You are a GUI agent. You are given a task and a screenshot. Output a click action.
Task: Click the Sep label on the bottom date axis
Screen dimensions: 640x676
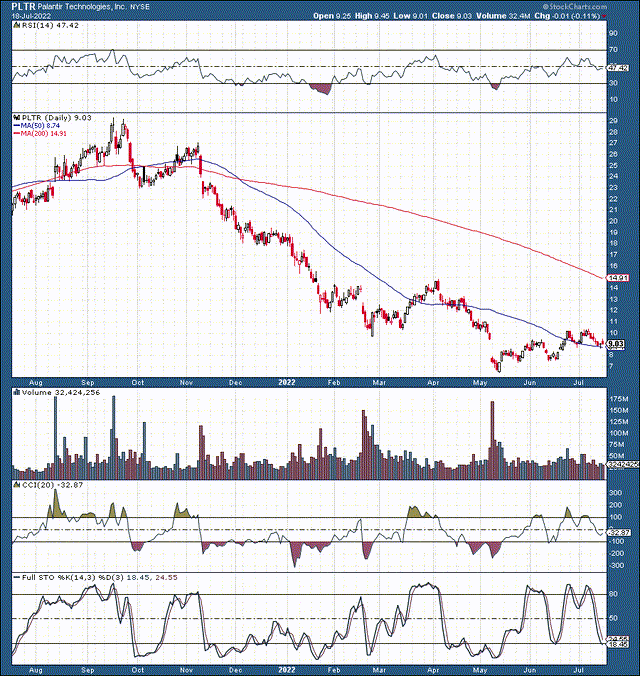pos(88,670)
